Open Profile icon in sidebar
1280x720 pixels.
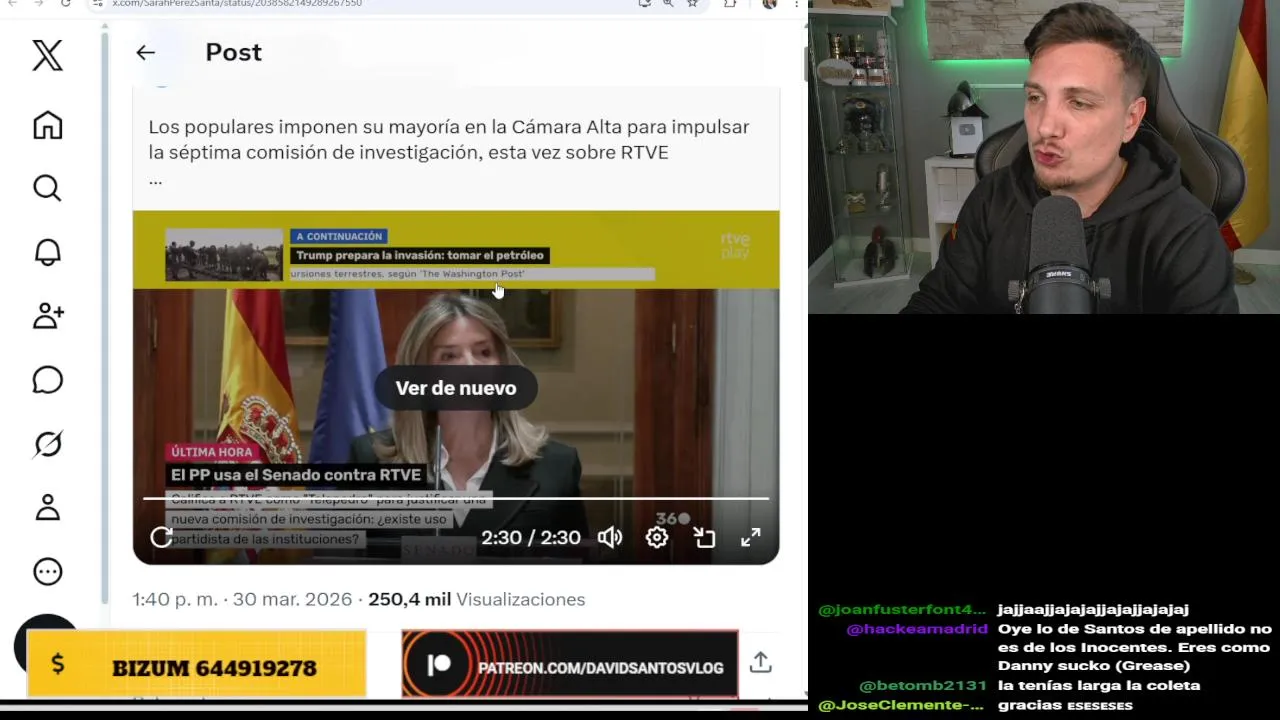point(47,508)
